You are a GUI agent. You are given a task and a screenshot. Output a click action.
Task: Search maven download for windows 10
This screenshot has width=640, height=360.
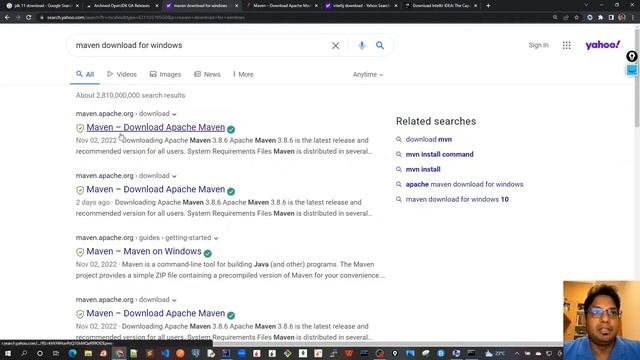pos(457,200)
